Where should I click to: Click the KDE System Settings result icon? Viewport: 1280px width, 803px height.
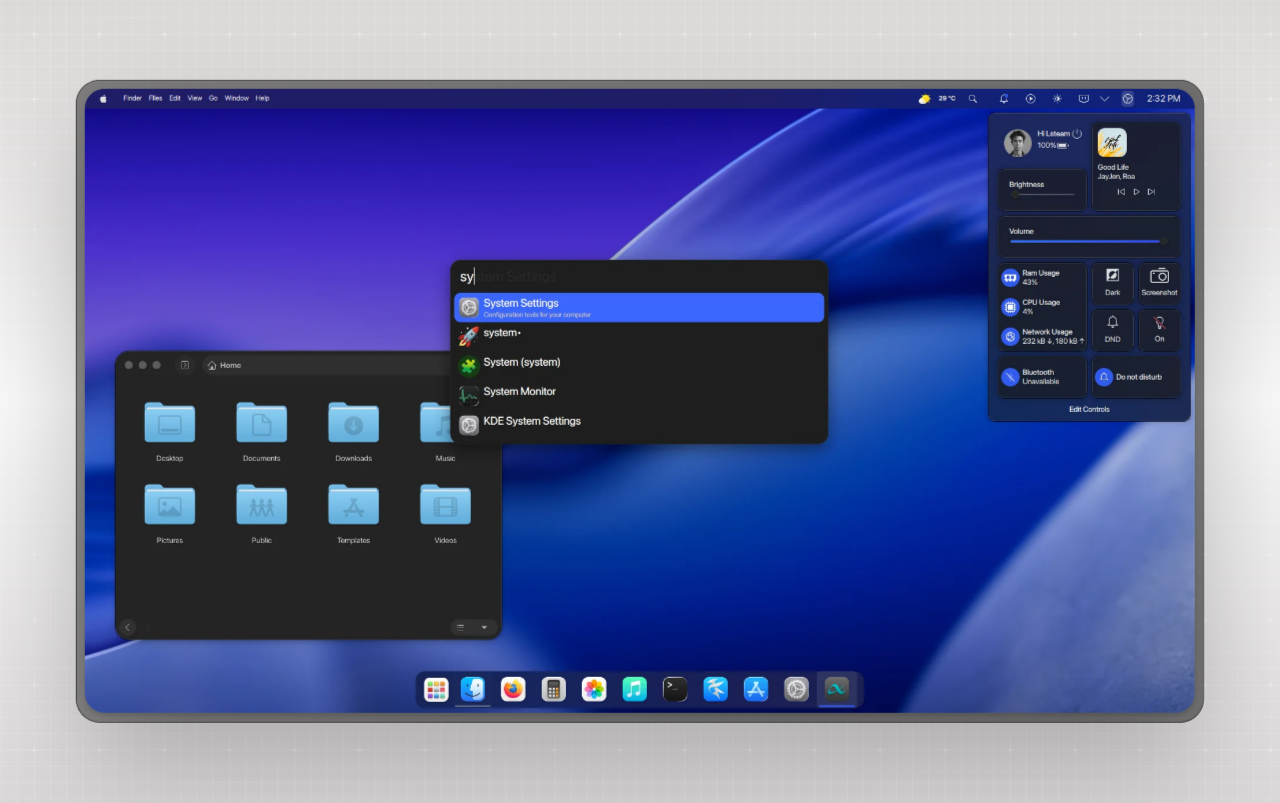pyautogui.click(x=468, y=424)
